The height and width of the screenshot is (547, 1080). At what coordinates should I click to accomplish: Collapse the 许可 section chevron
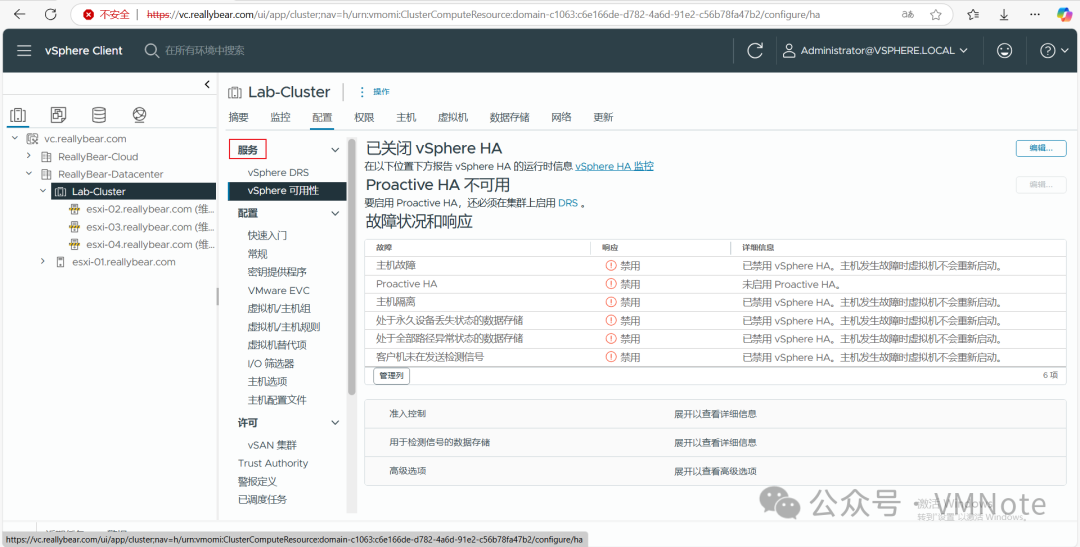[335, 422]
